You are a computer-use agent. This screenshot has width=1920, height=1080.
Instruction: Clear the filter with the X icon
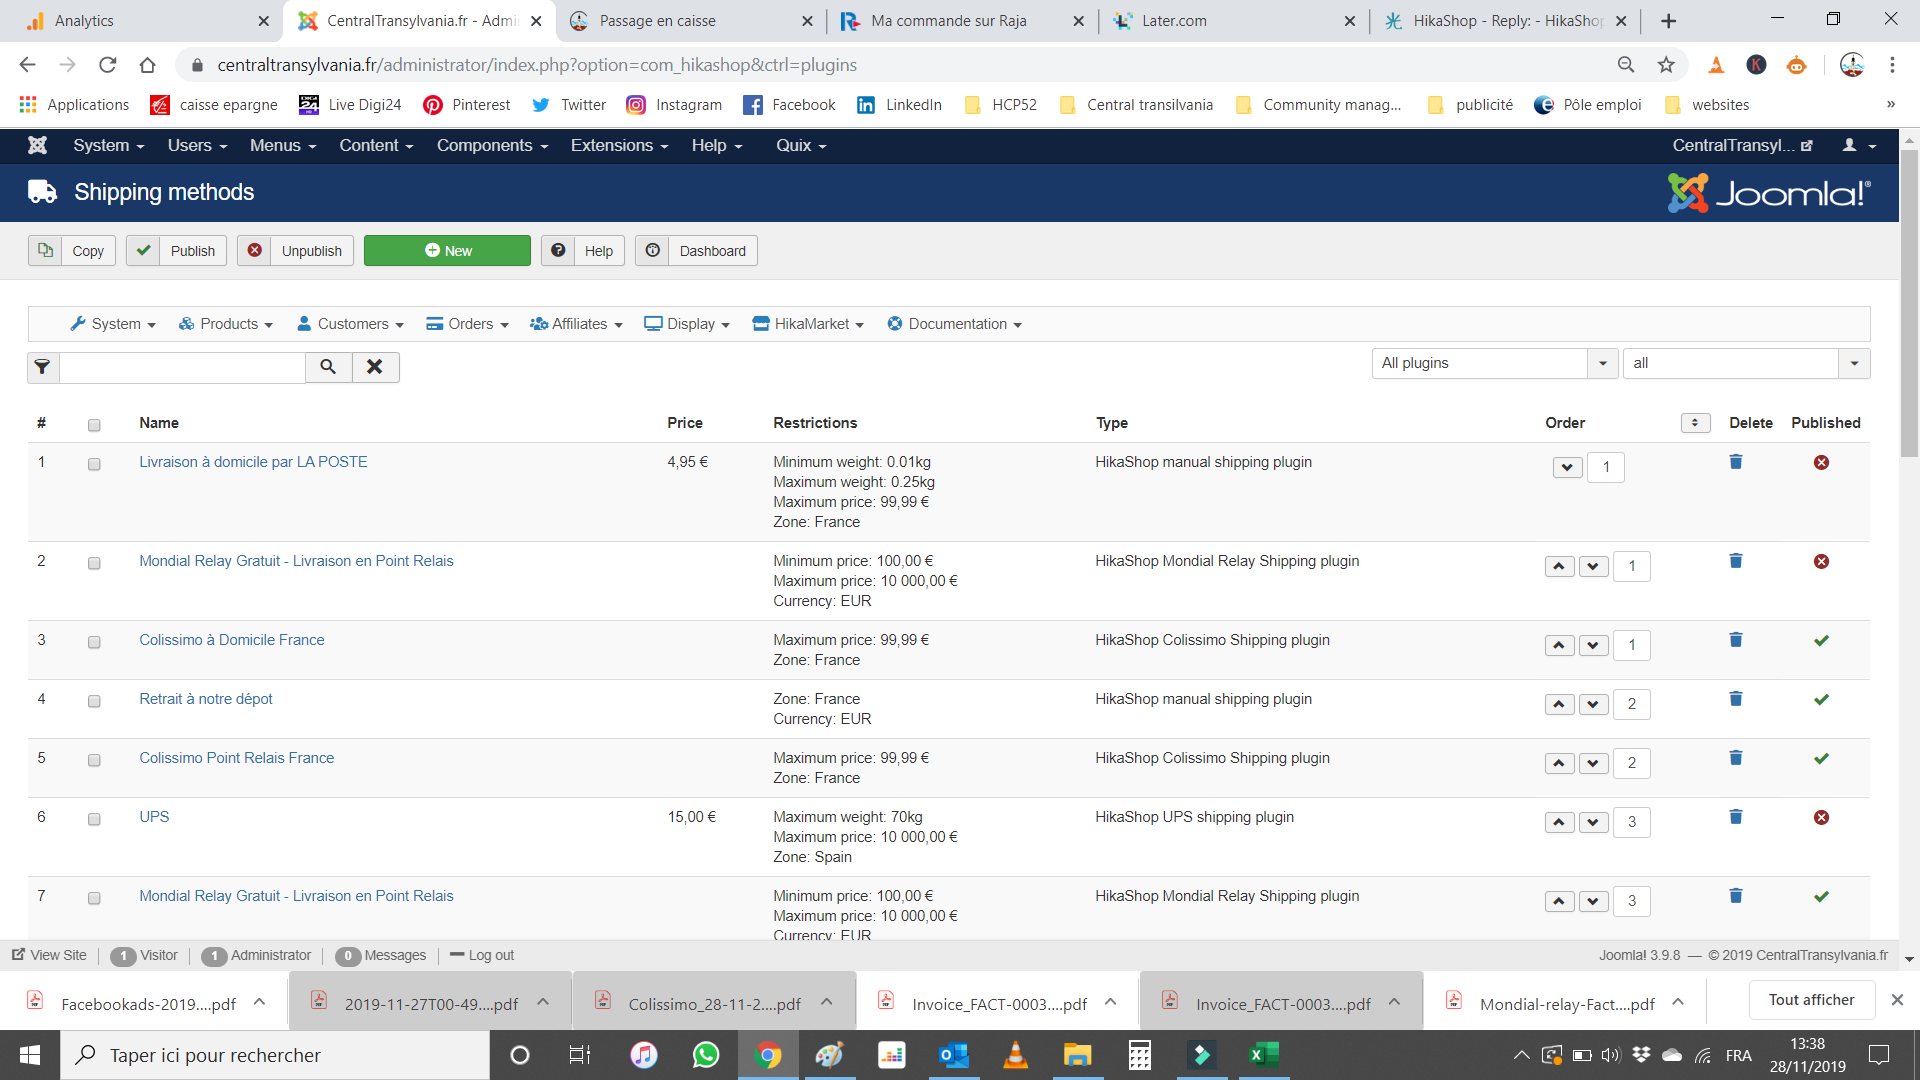(x=375, y=367)
